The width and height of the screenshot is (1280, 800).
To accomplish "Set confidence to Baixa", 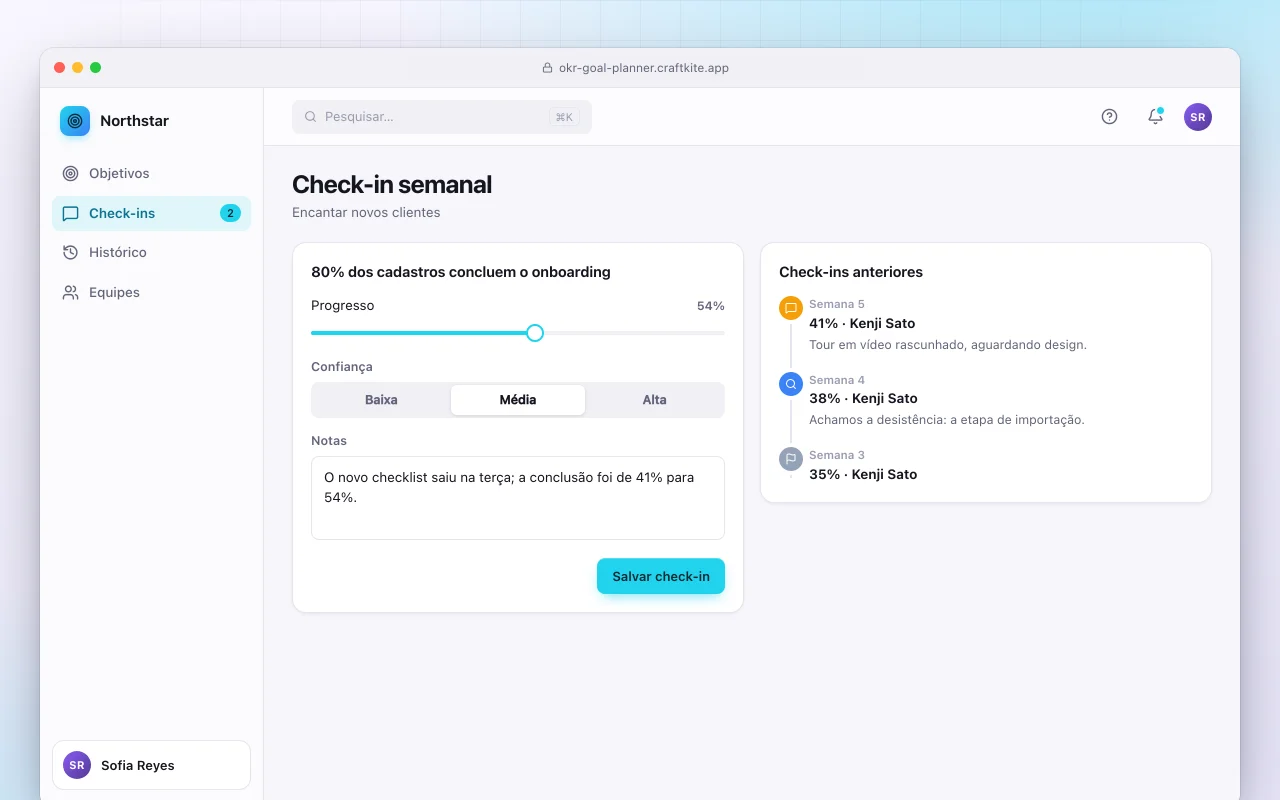I will click(381, 400).
